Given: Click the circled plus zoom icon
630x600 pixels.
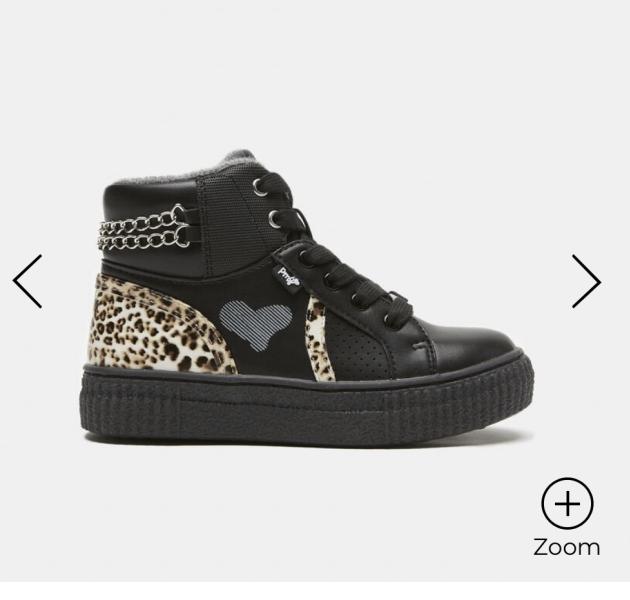Looking at the screenshot, I should coord(567,503).
